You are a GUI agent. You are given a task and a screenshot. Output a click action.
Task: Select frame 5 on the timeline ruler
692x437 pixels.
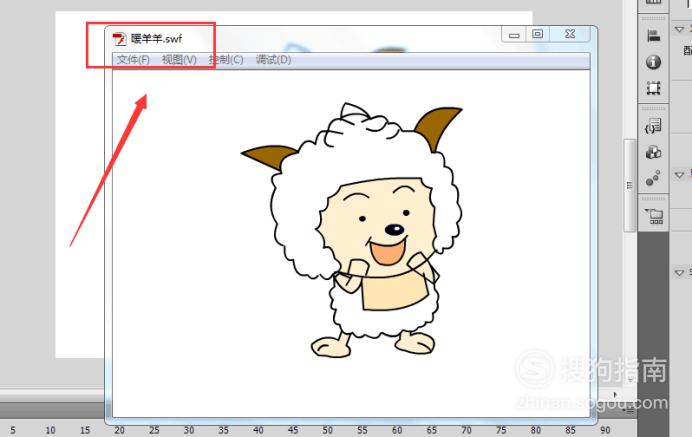click(13, 430)
